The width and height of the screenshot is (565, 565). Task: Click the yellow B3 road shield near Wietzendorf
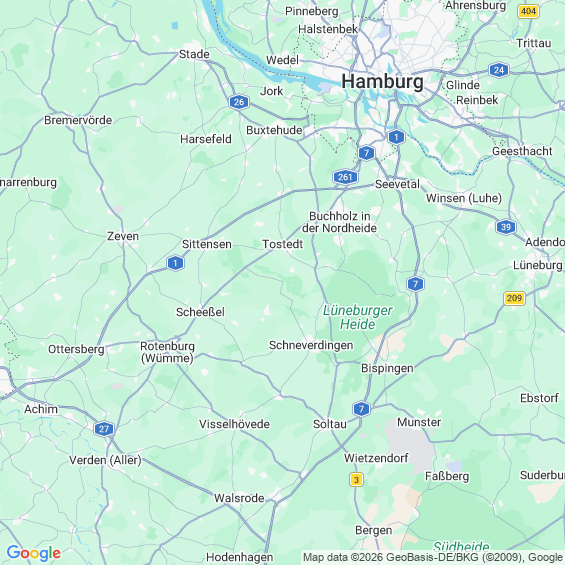pos(356,480)
